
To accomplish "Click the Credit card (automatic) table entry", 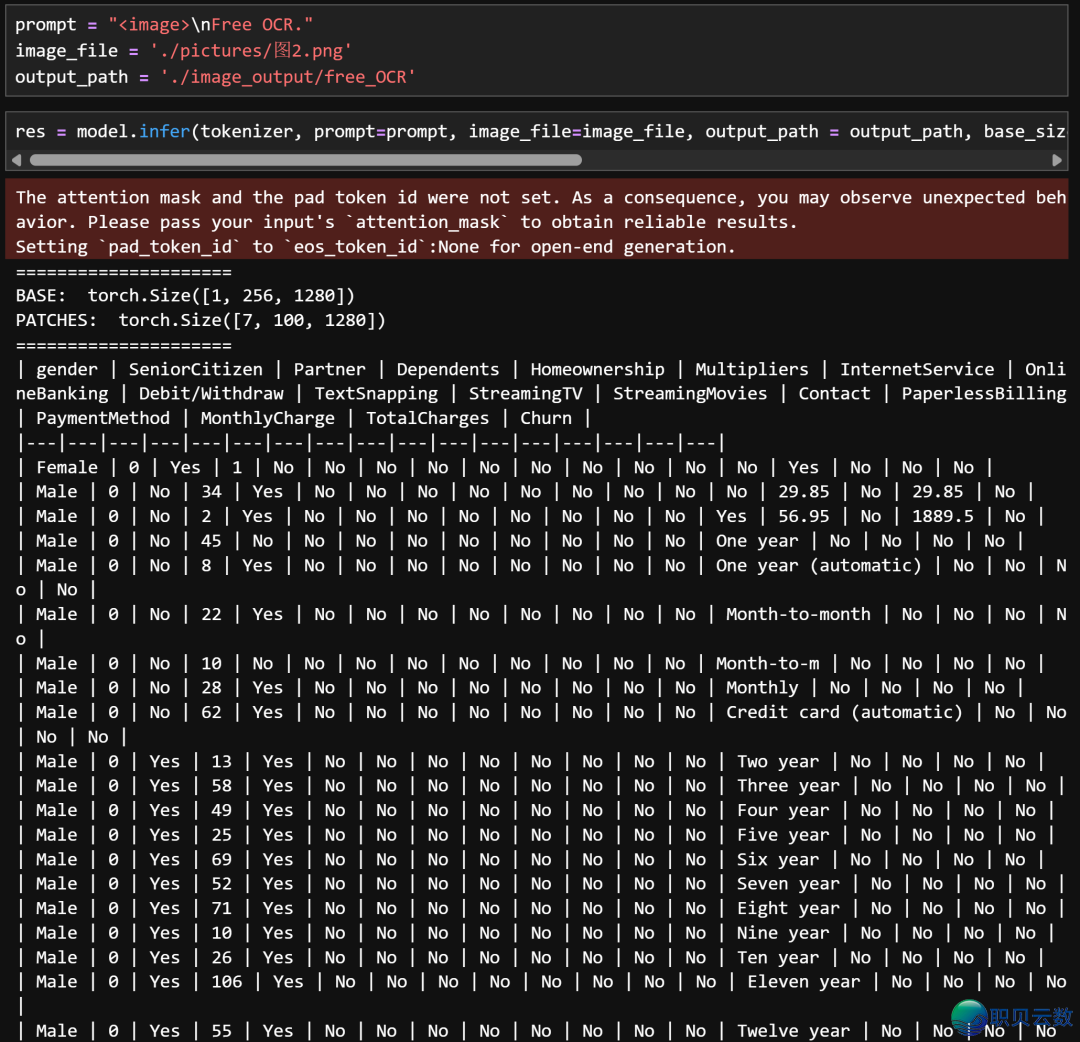I will [843, 712].
